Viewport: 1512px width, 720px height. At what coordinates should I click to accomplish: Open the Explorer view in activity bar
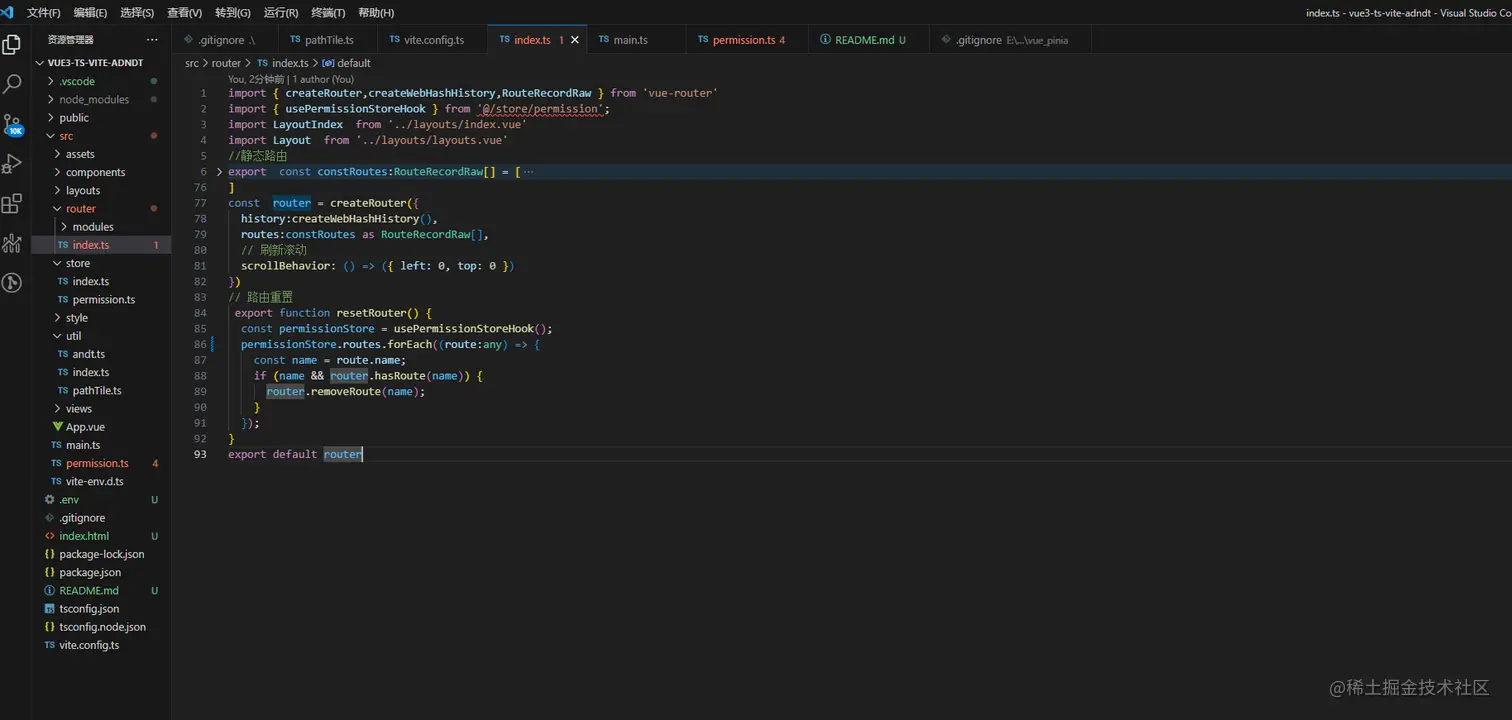pos(12,45)
